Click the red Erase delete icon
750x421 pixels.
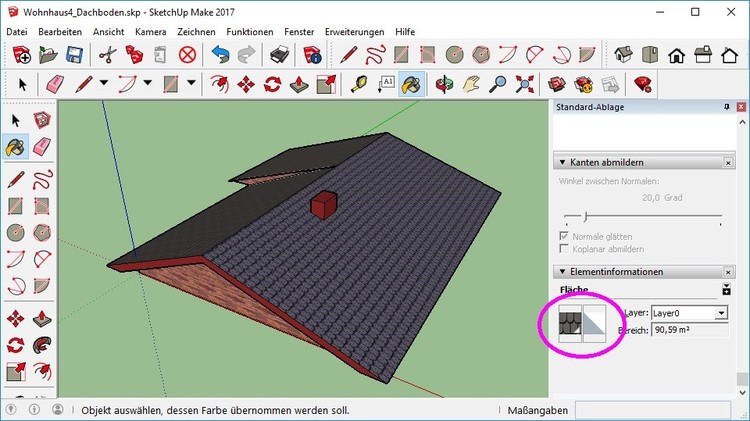[x=187, y=55]
